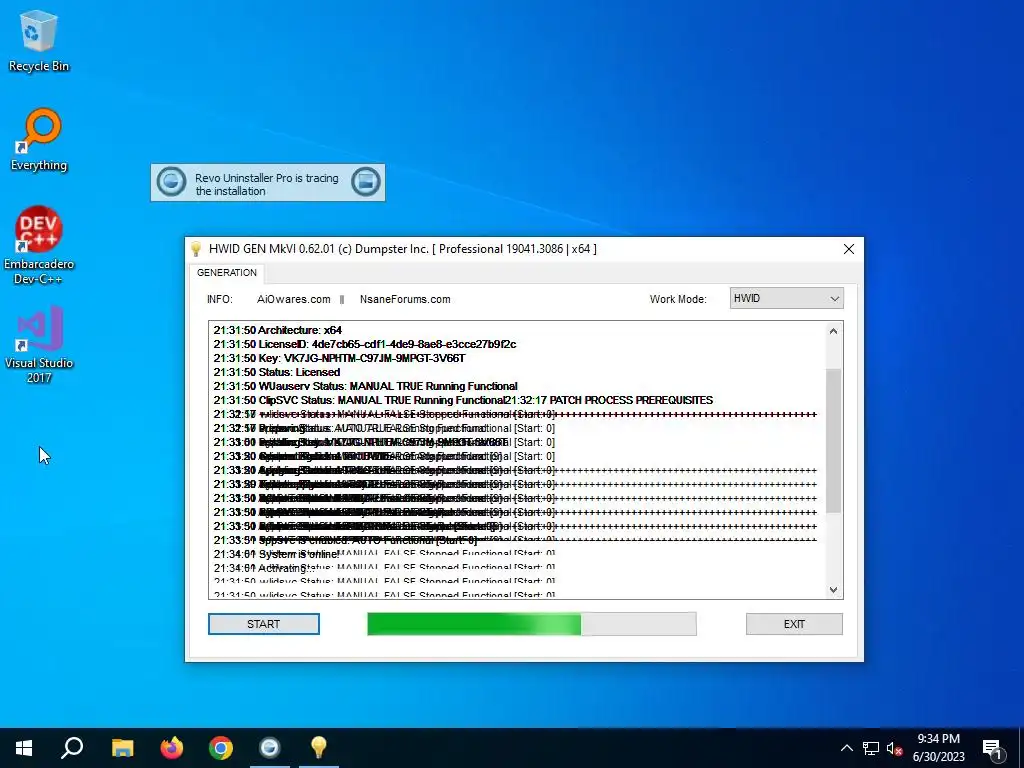Click the green activation progress bar

tap(532, 624)
